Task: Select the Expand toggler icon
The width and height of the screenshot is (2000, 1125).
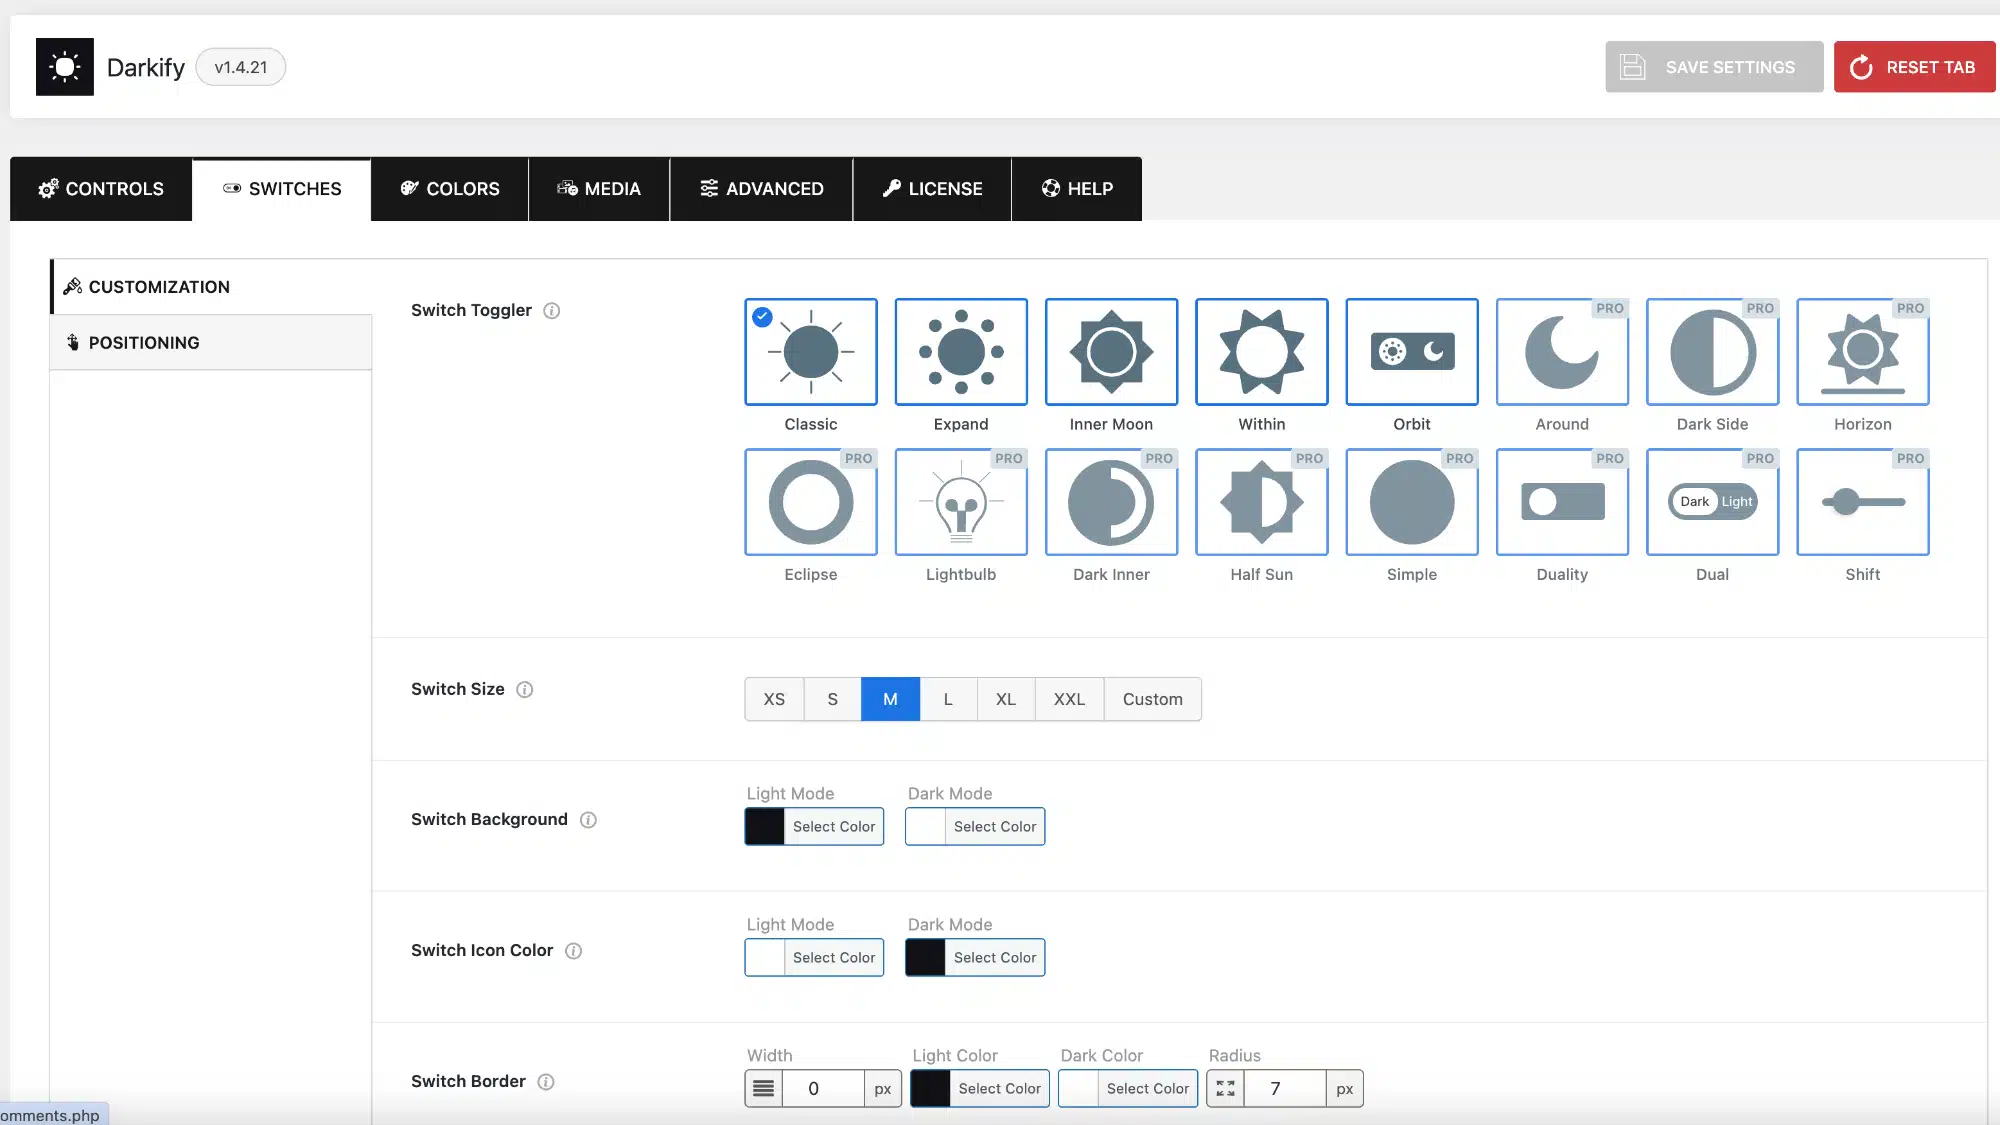Action: click(960, 352)
